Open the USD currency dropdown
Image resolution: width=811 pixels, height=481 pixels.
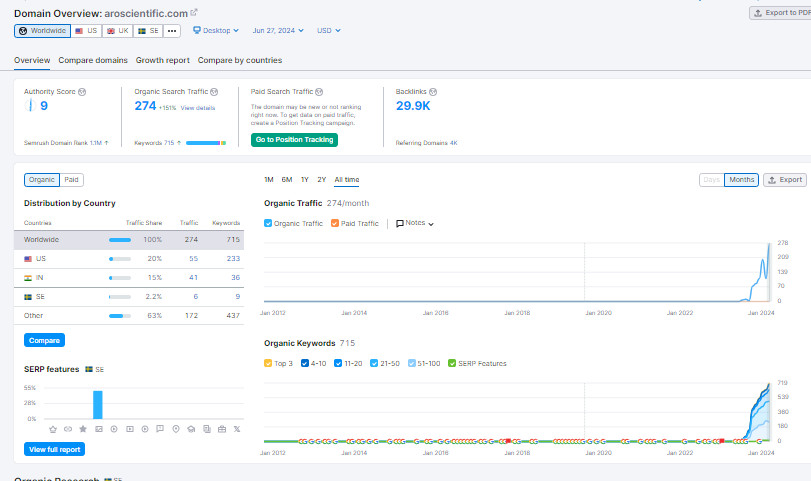(x=328, y=31)
